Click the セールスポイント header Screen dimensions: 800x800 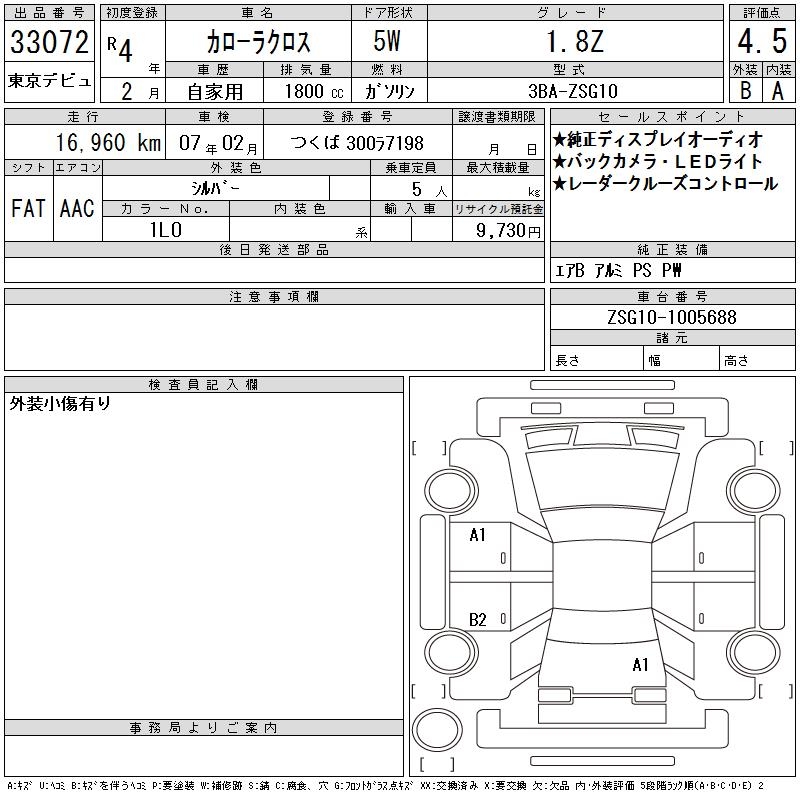point(672,117)
